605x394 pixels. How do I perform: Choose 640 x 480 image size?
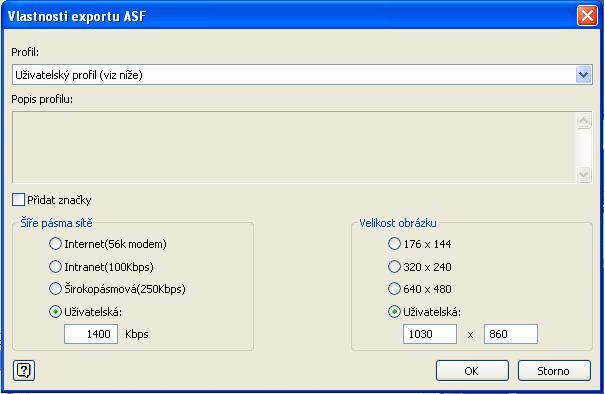[394, 289]
